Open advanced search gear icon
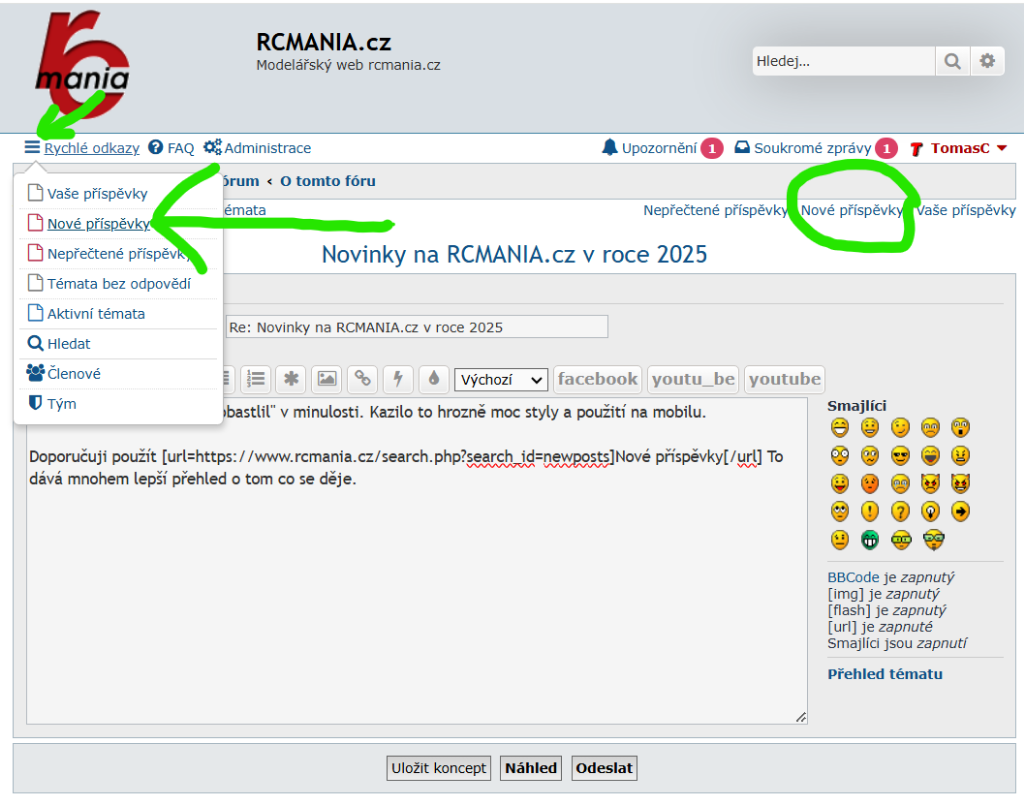The width and height of the screenshot is (1024, 805). point(987,61)
